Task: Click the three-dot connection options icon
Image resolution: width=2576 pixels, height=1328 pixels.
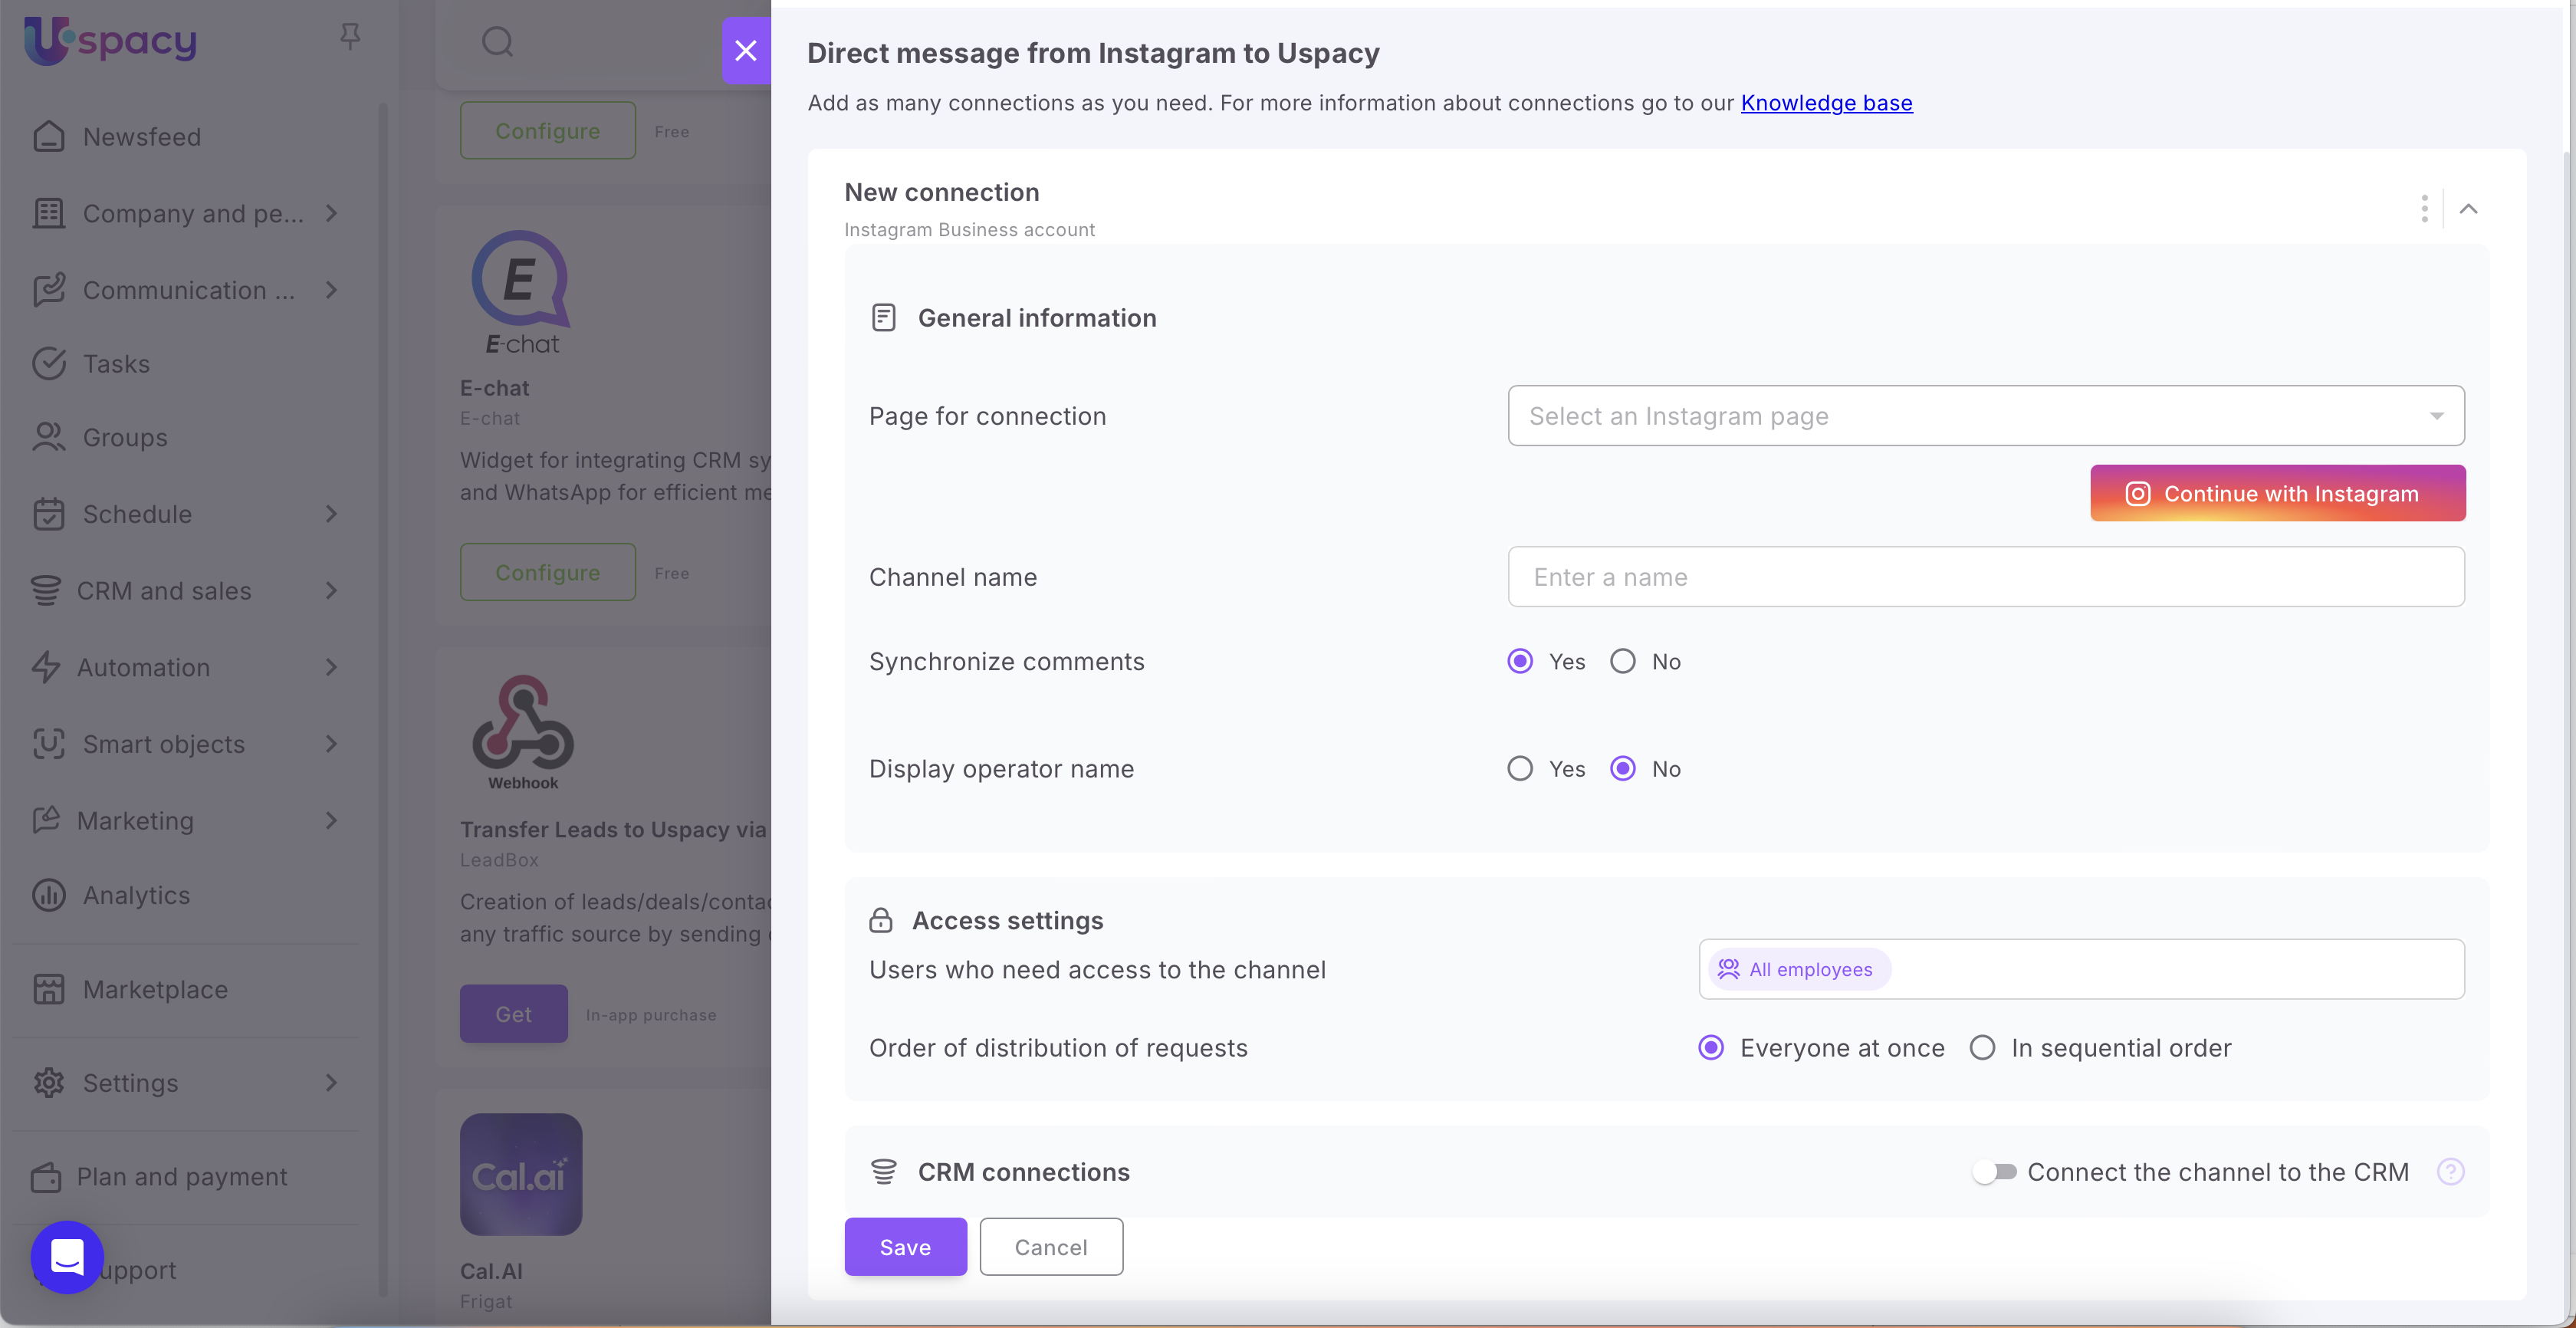Action: pos(2424,208)
